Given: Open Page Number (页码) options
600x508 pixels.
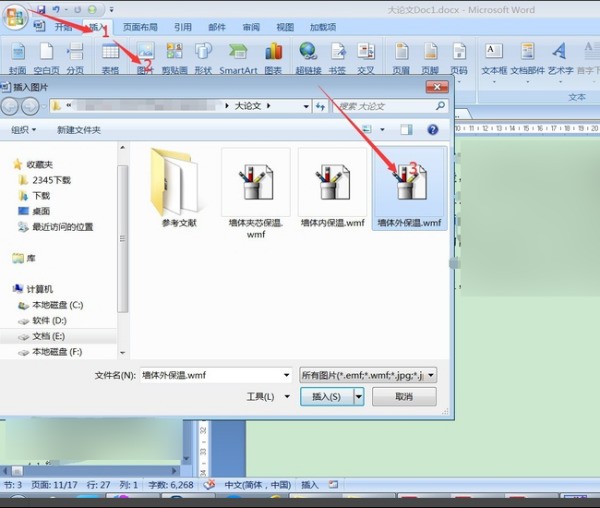Looking at the screenshot, I should (x=459, y=60).
